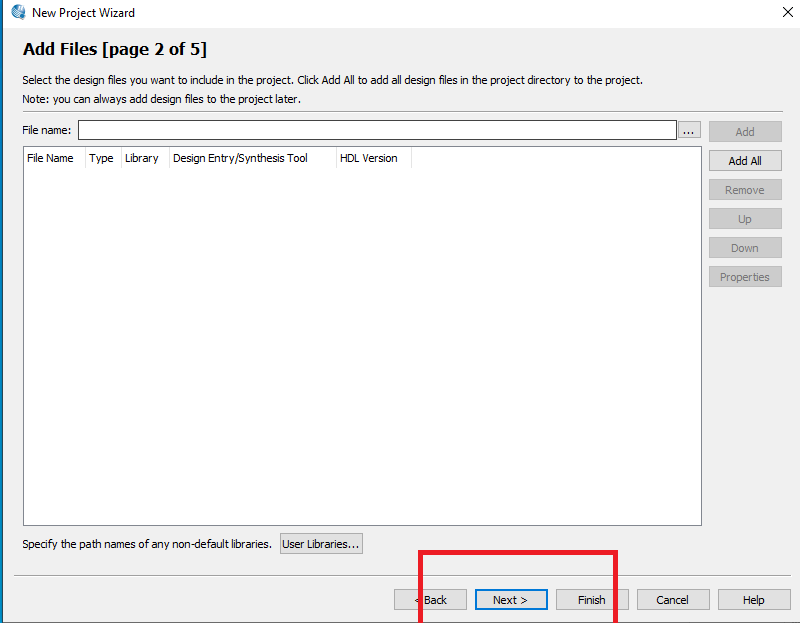Sort by Type column header
Image resolution: width=800 pixels, height=623 pixels.
[103, 158]
